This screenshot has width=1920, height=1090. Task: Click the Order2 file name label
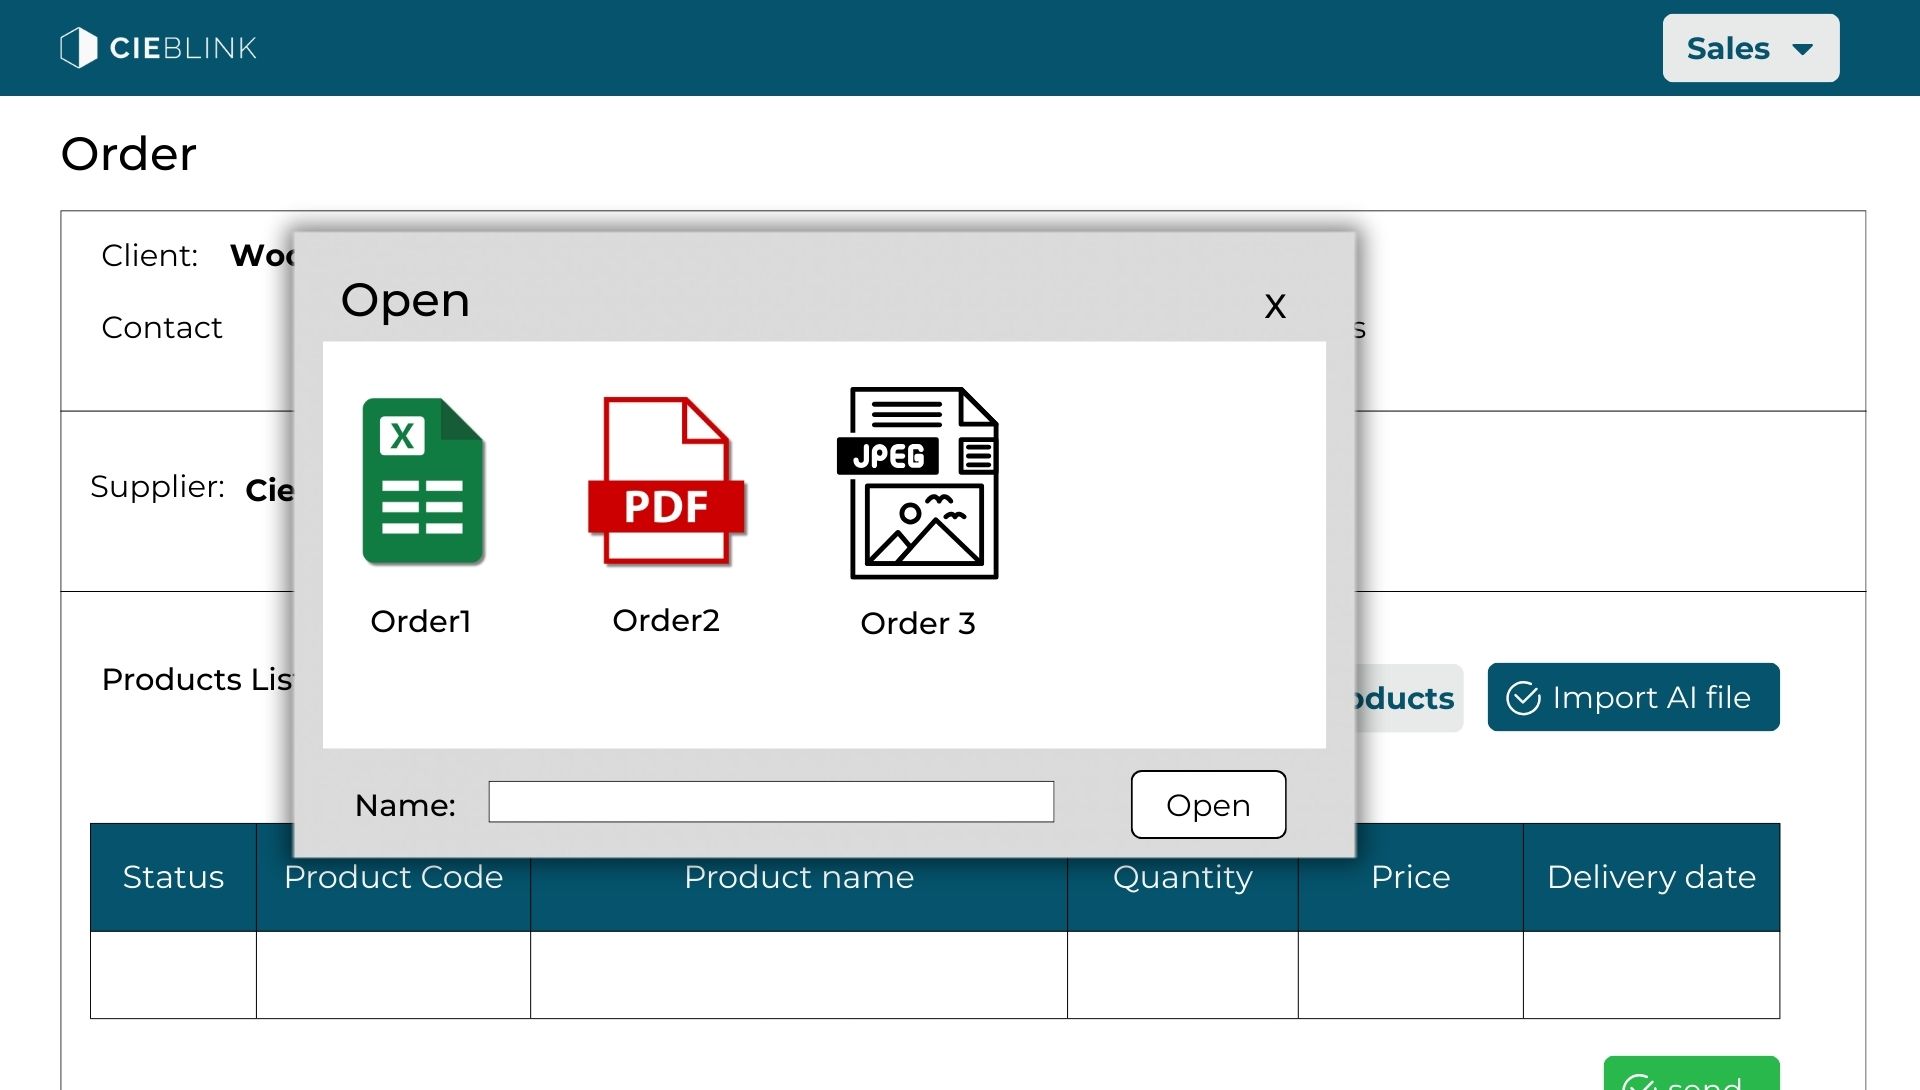coord(666,620)
